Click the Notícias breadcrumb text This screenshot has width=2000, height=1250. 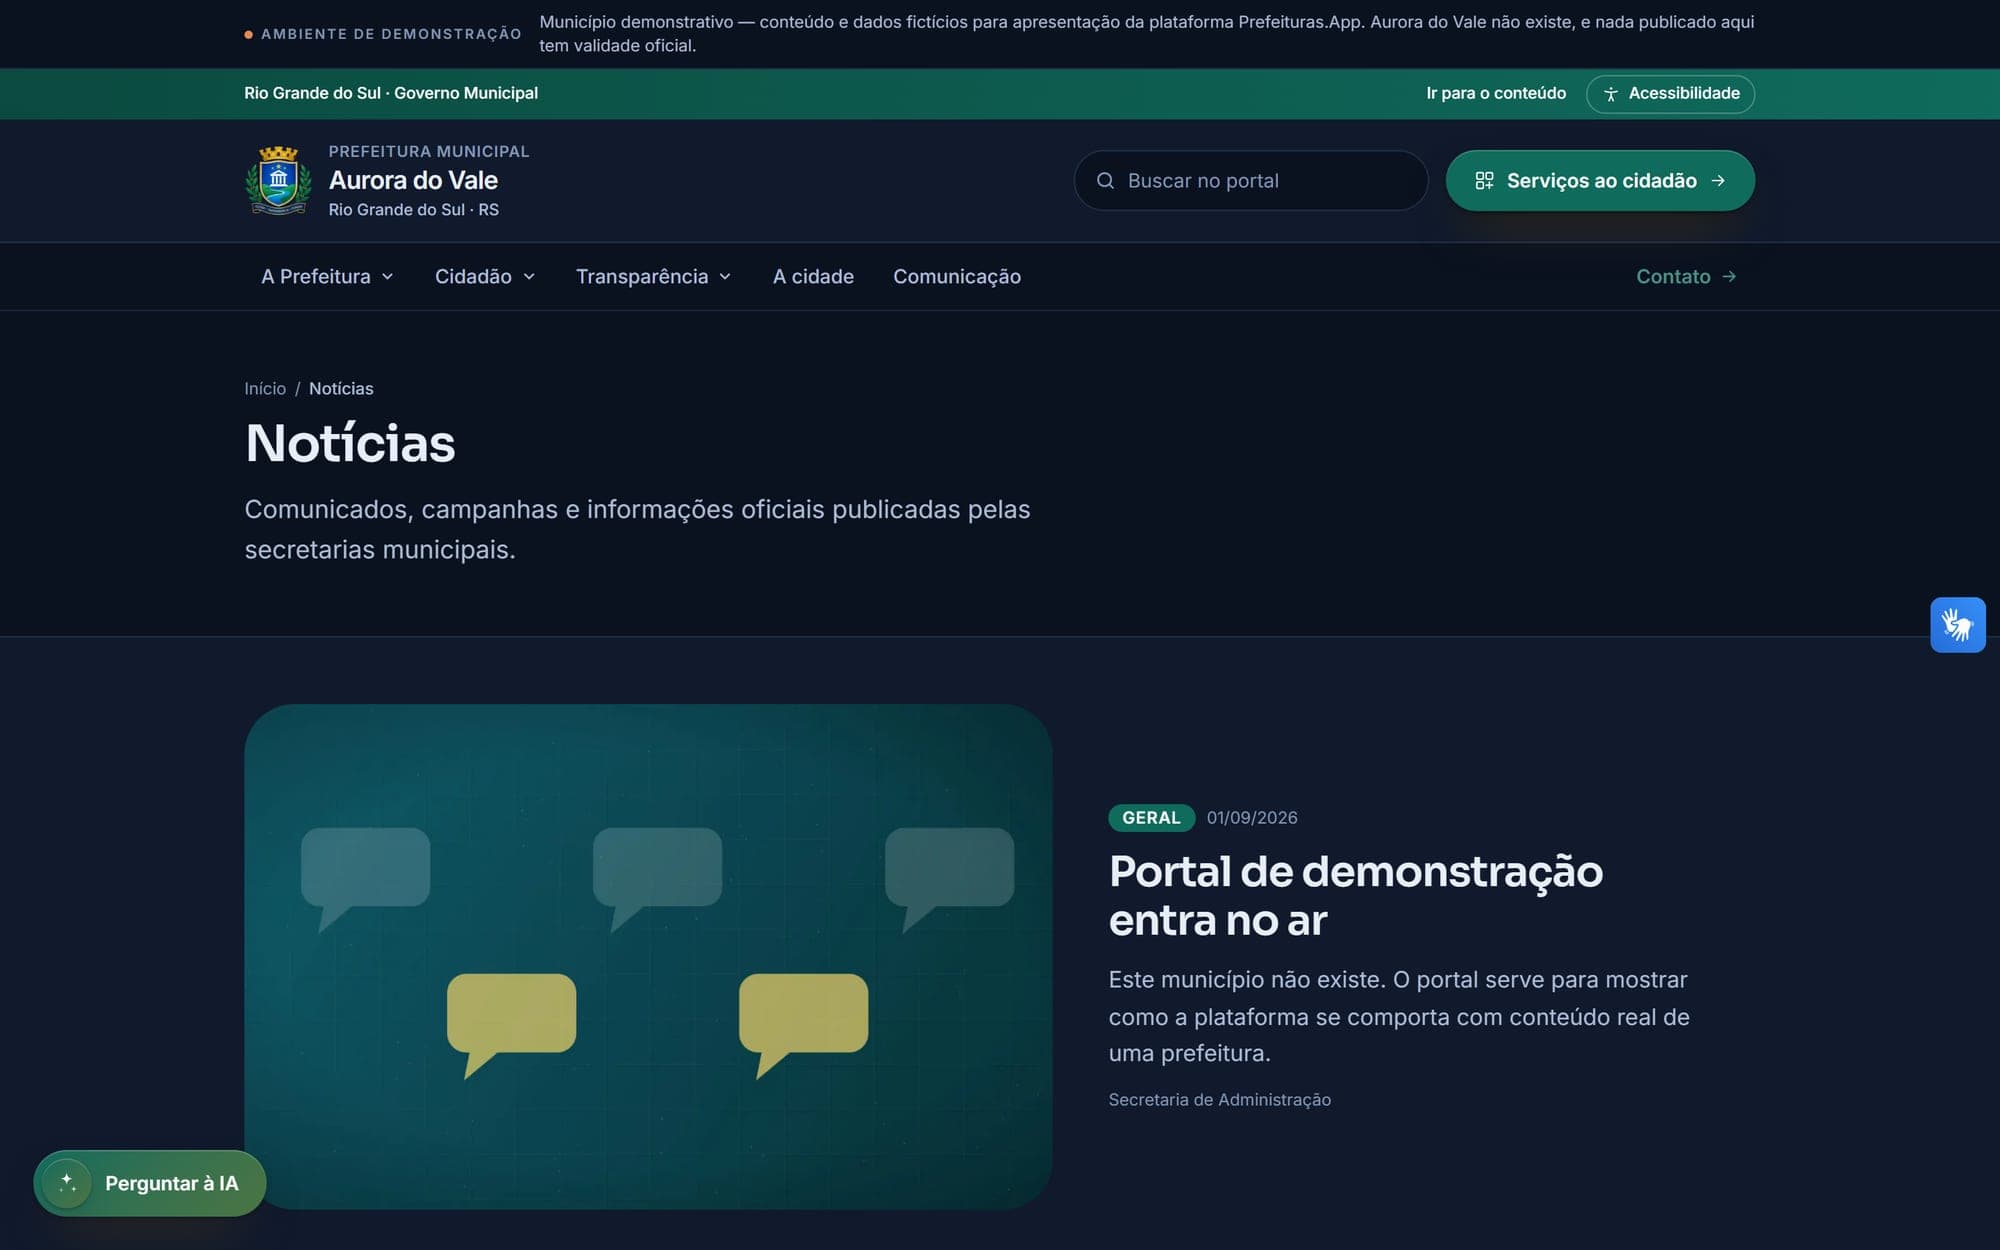coord(341,389)
